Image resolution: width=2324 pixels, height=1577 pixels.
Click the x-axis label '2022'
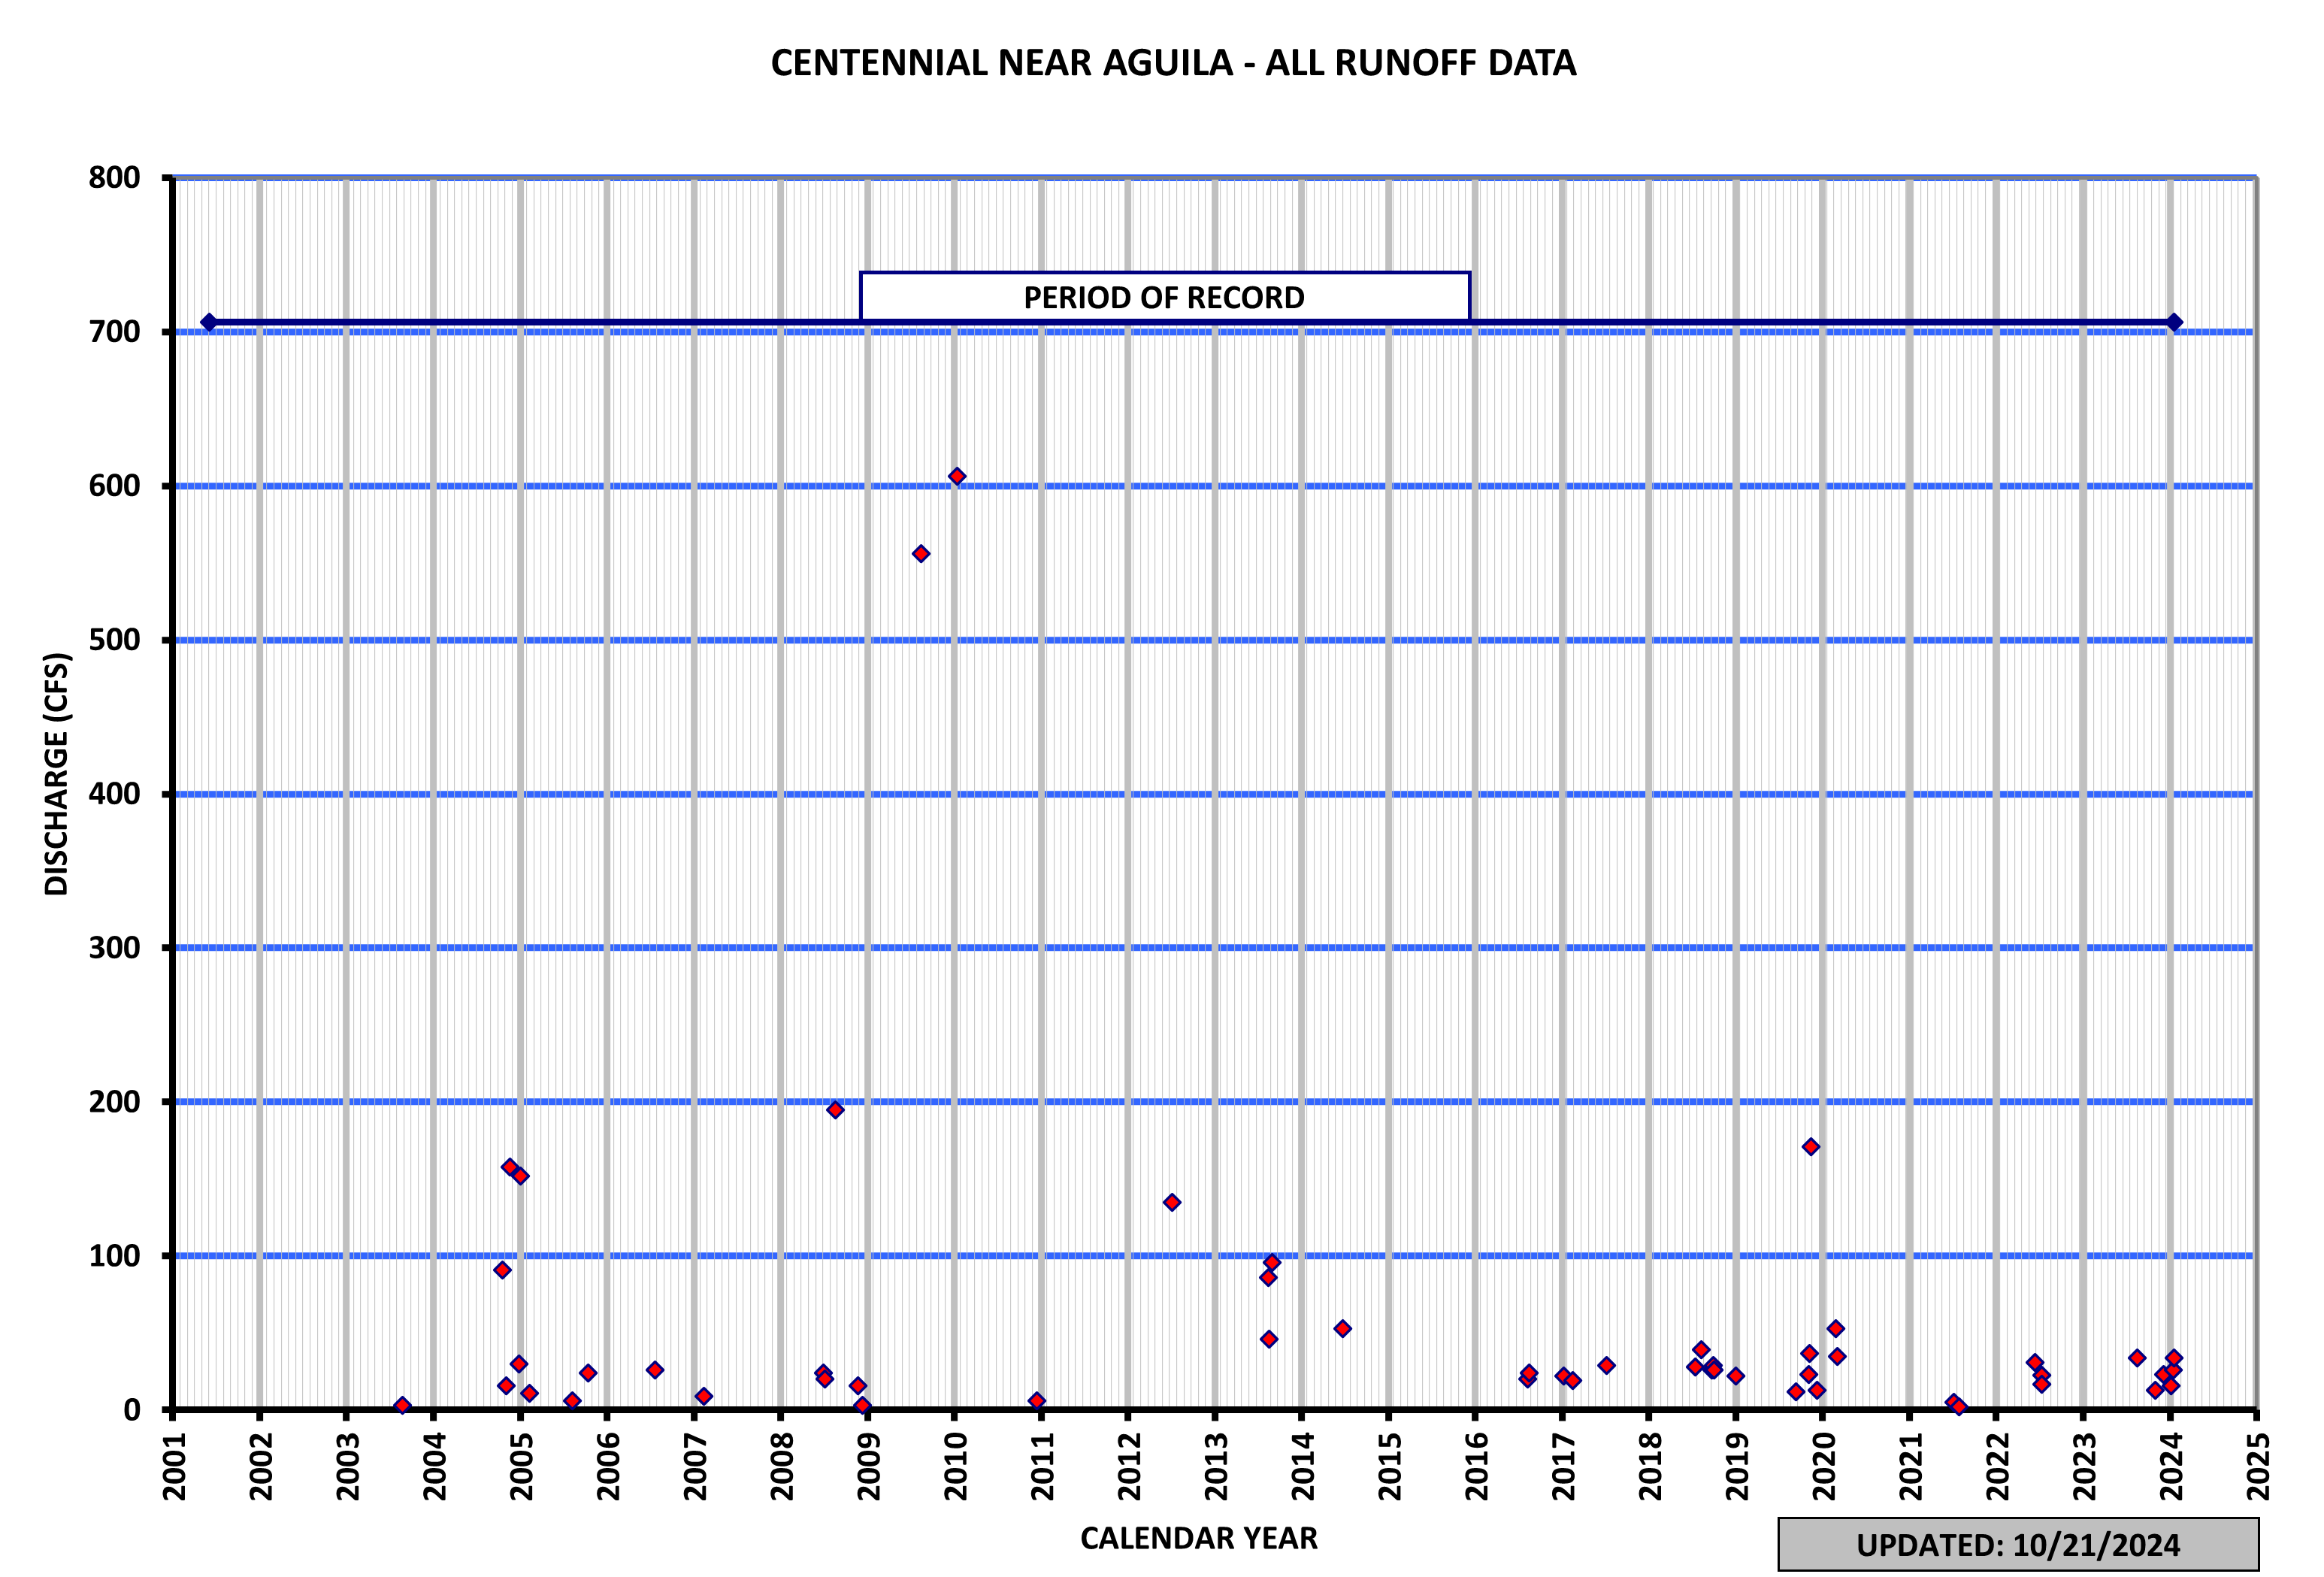[1998, 1466]
